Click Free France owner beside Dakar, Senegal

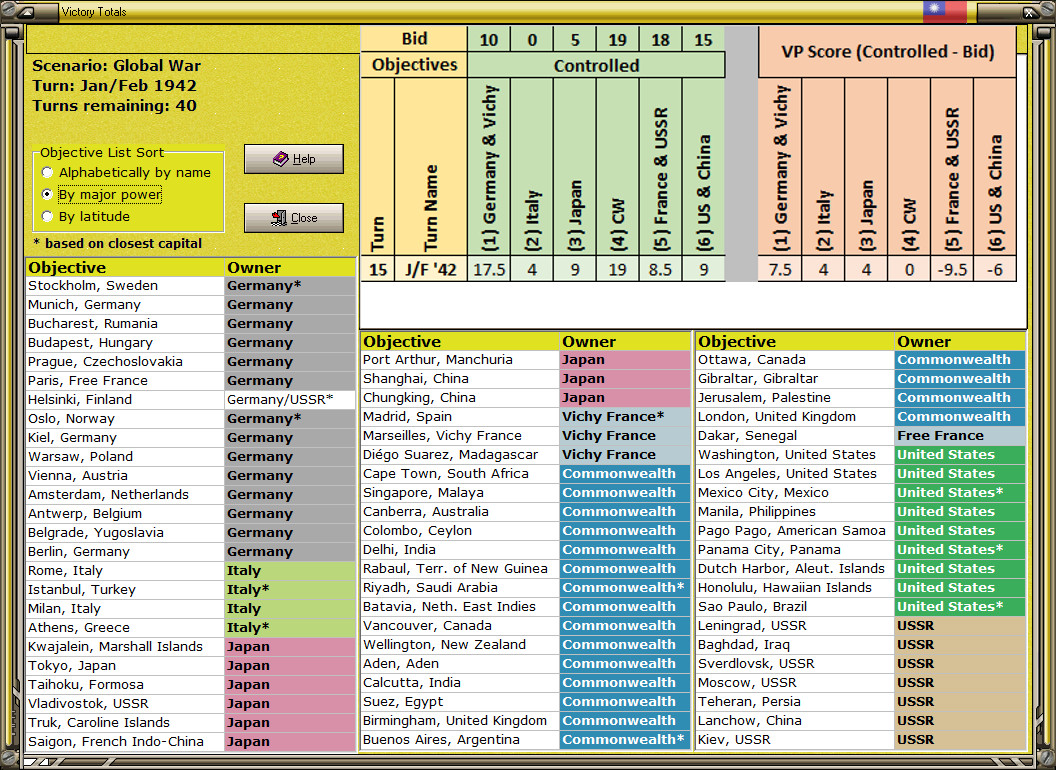(960, 436)
